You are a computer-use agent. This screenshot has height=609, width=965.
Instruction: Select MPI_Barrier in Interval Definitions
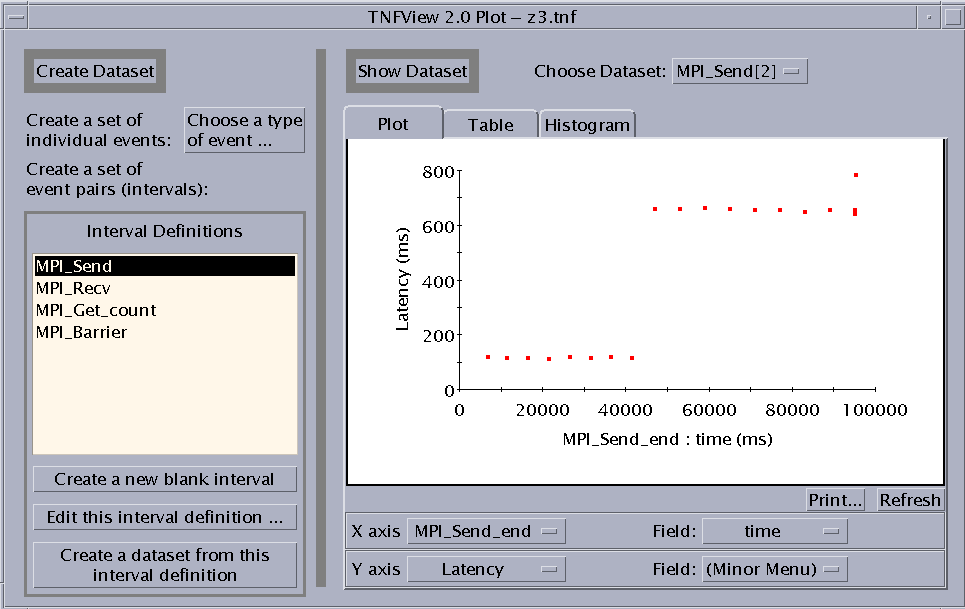(x=164, y=332)
